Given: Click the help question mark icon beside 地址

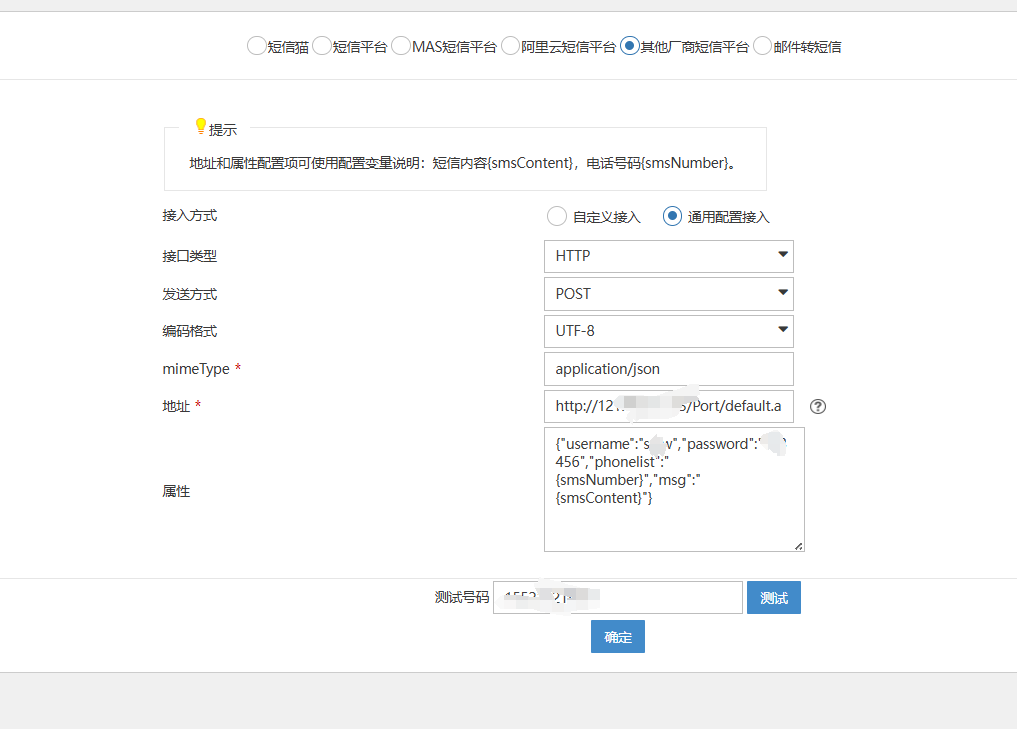Looking at the screenshot, I should click(x=818, y=406).
